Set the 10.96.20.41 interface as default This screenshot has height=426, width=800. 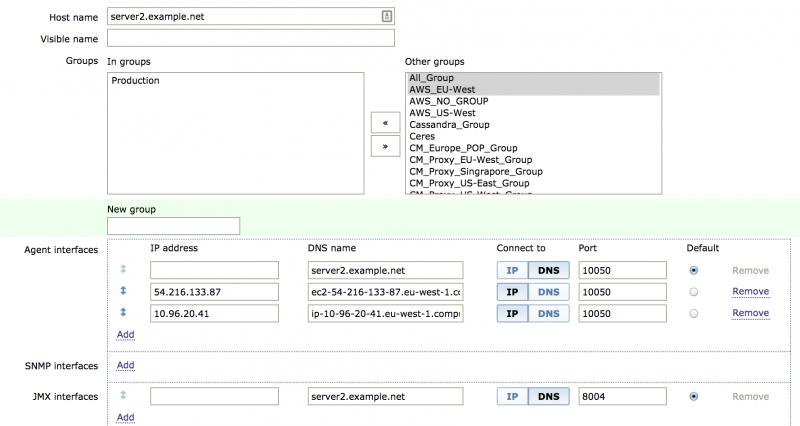pos(693,314)
